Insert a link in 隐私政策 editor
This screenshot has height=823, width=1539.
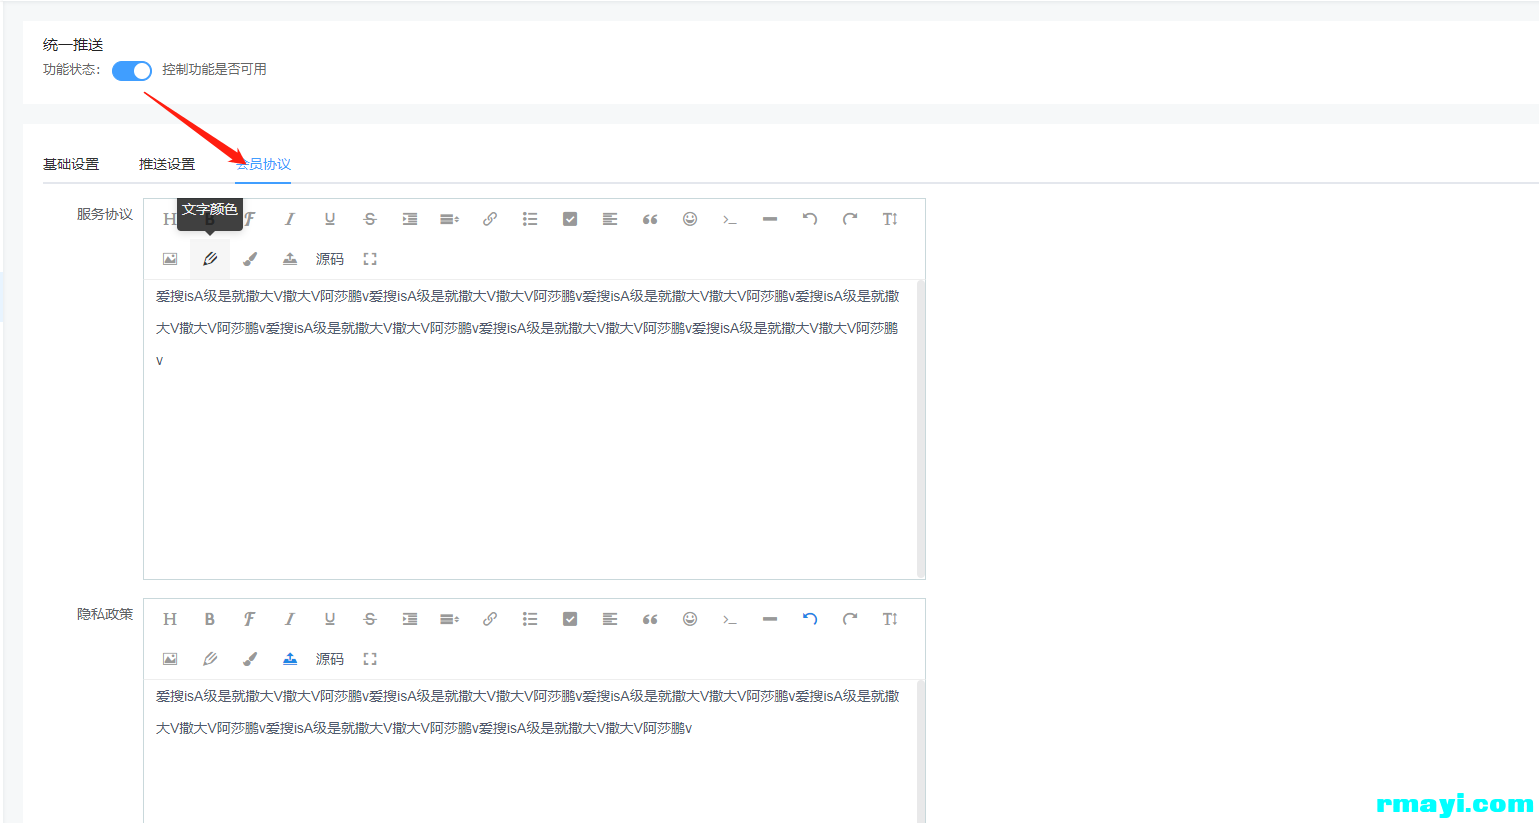coord(490,619)
